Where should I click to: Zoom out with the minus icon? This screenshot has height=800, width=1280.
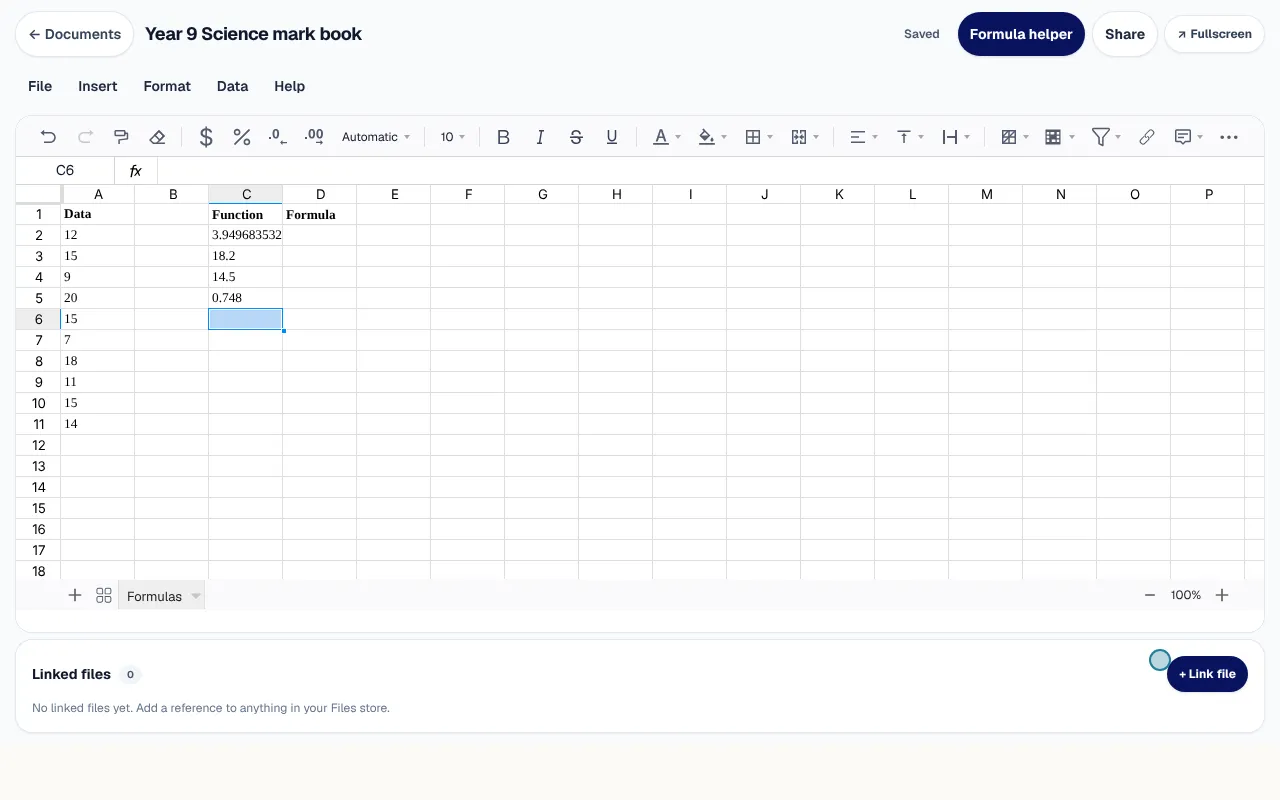[x=1150, y=595]
